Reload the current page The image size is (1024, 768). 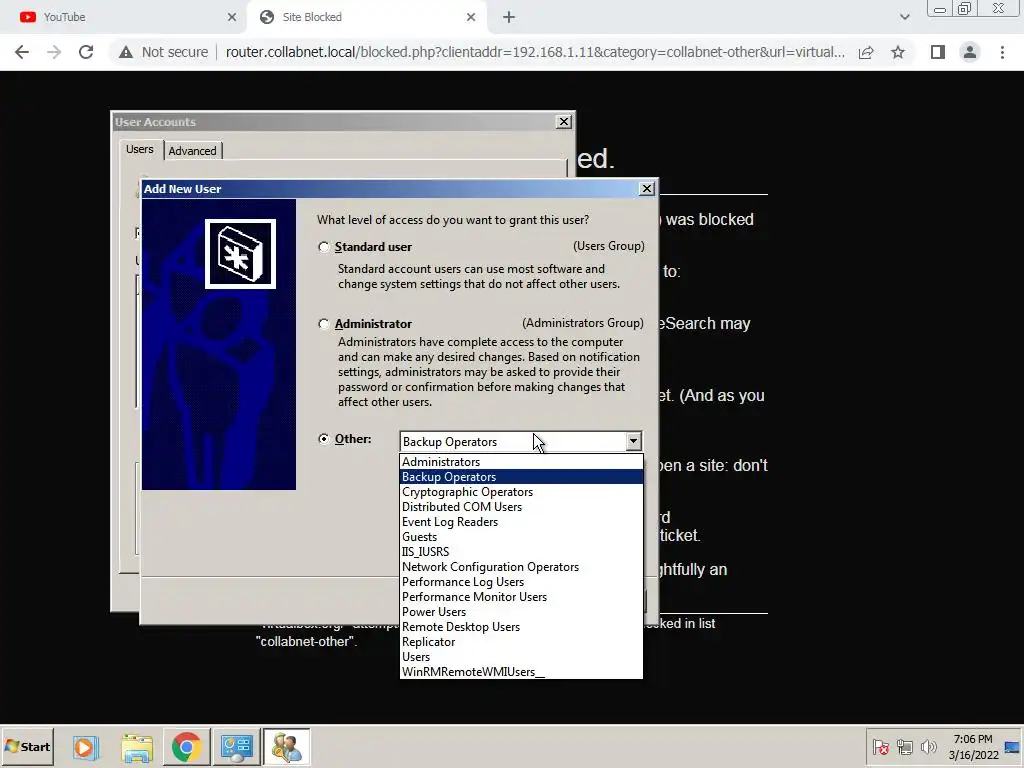(86, 52)
